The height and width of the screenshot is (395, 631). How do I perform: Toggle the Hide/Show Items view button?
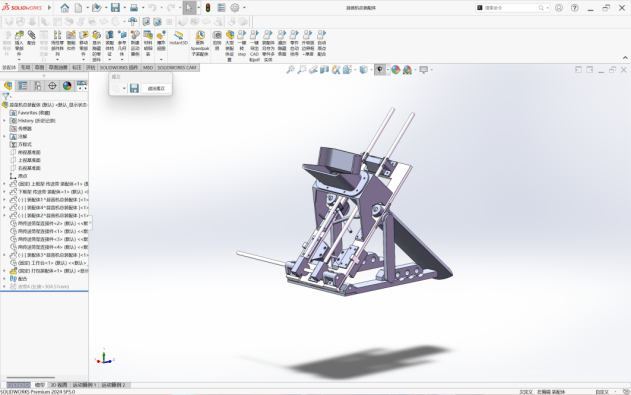point(379,70)
